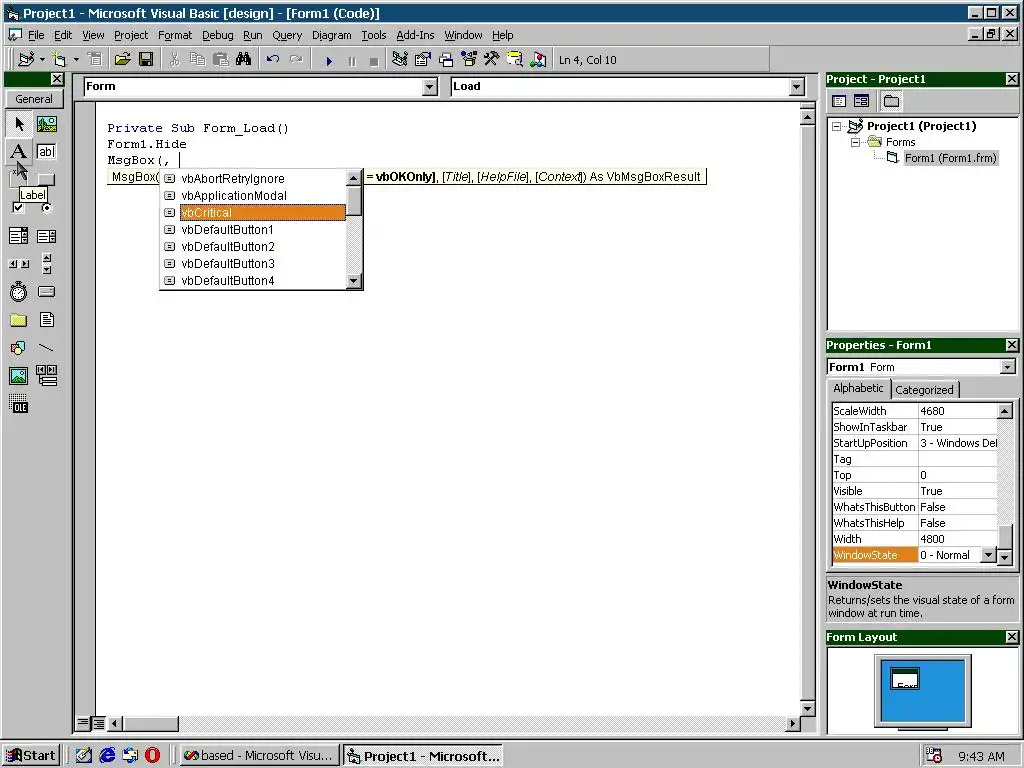This screenshot has height=768, width=1024.
Task: Select the TextBox control in the toolbox
Action: pyautogui.click(x=46, y=152)
